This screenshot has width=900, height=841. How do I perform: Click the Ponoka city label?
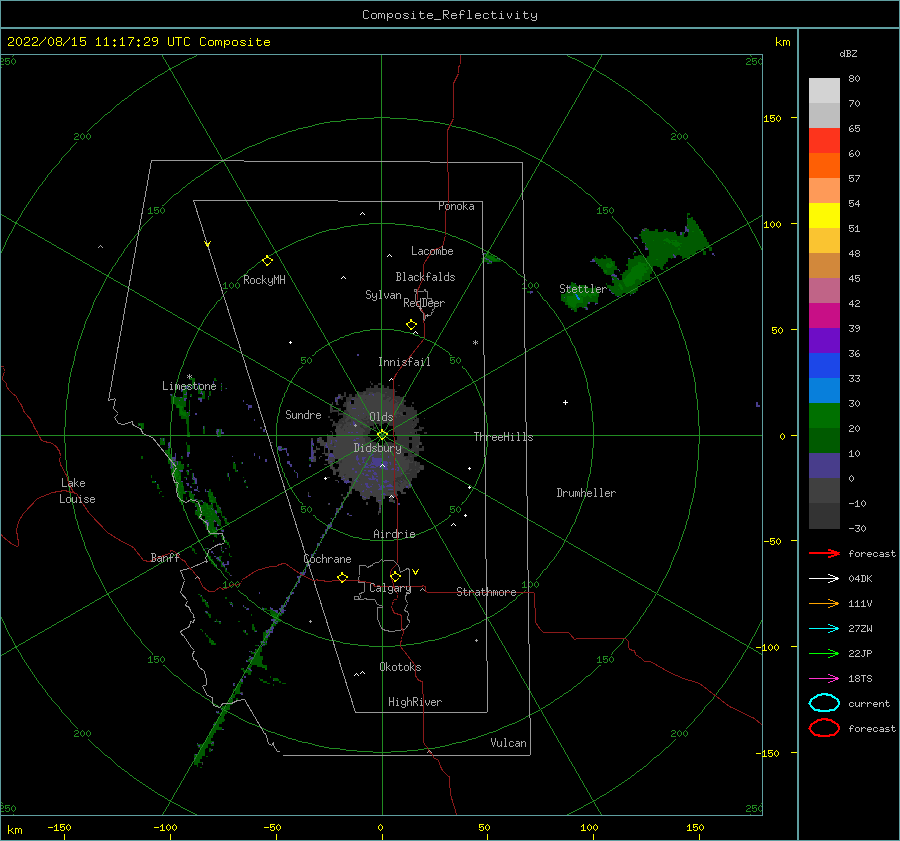point(456,206)
